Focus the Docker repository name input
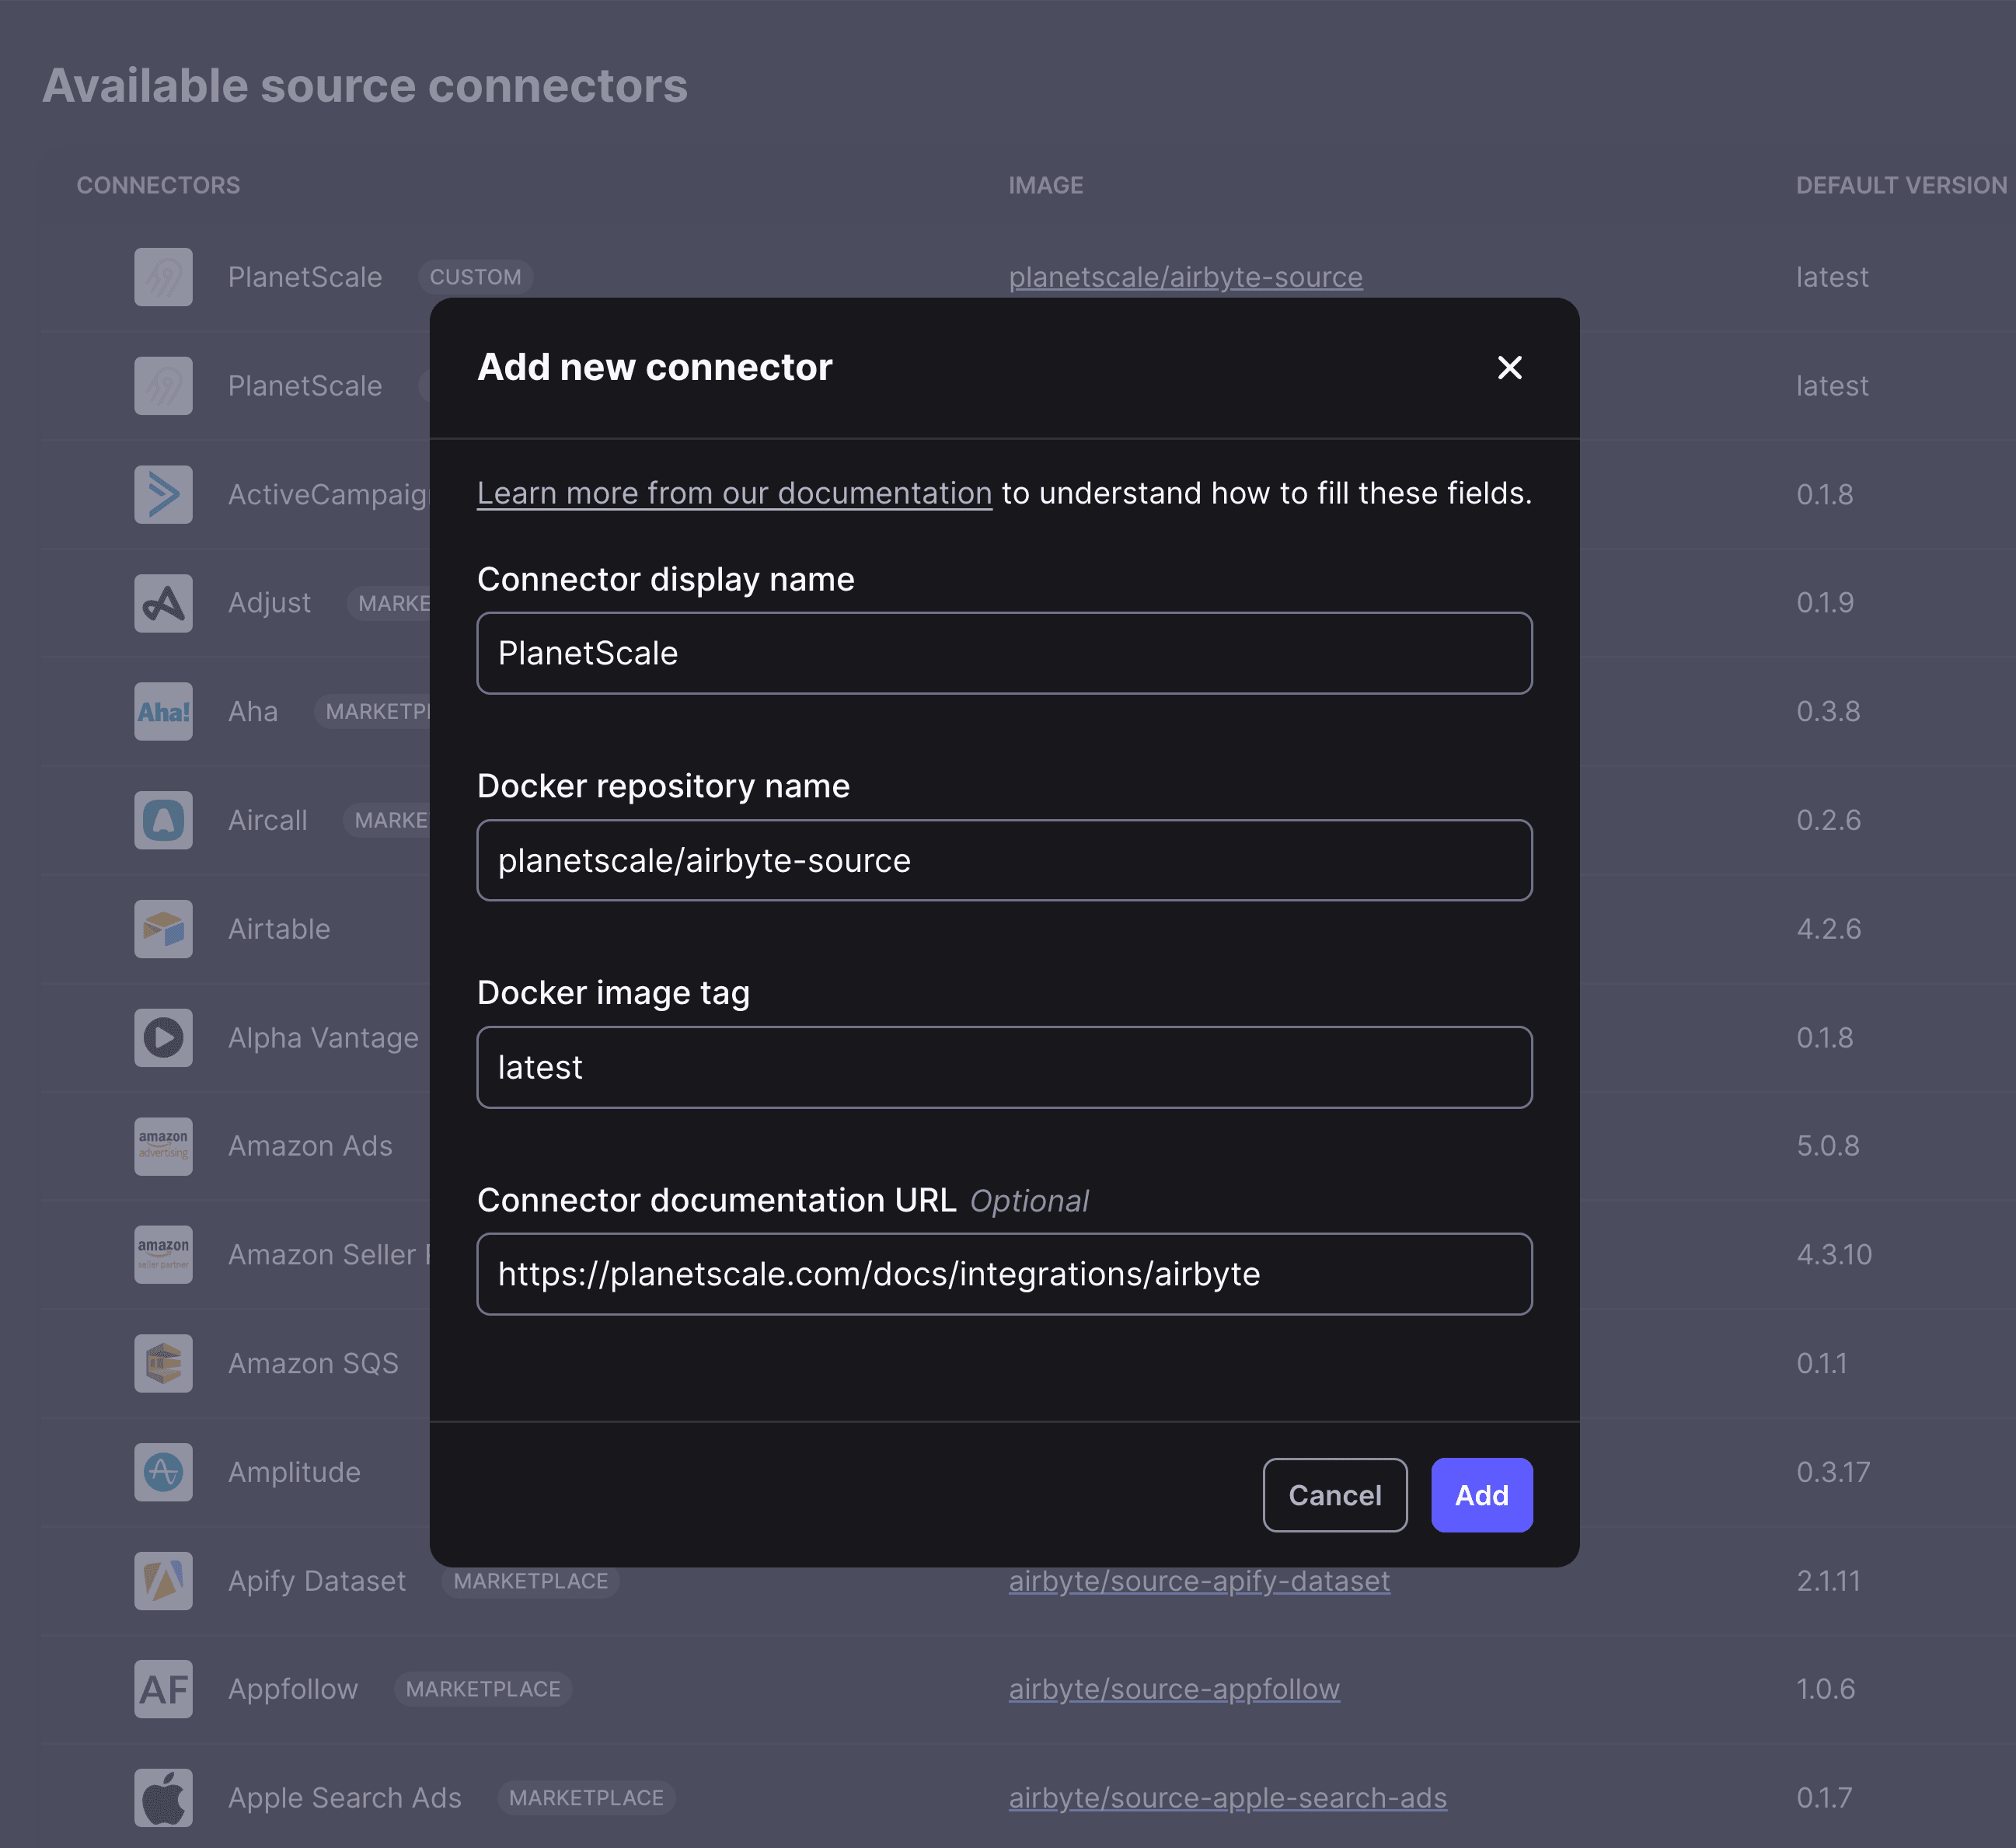The width and height of the screenshot is (2016, 1848). (1004, 860)
